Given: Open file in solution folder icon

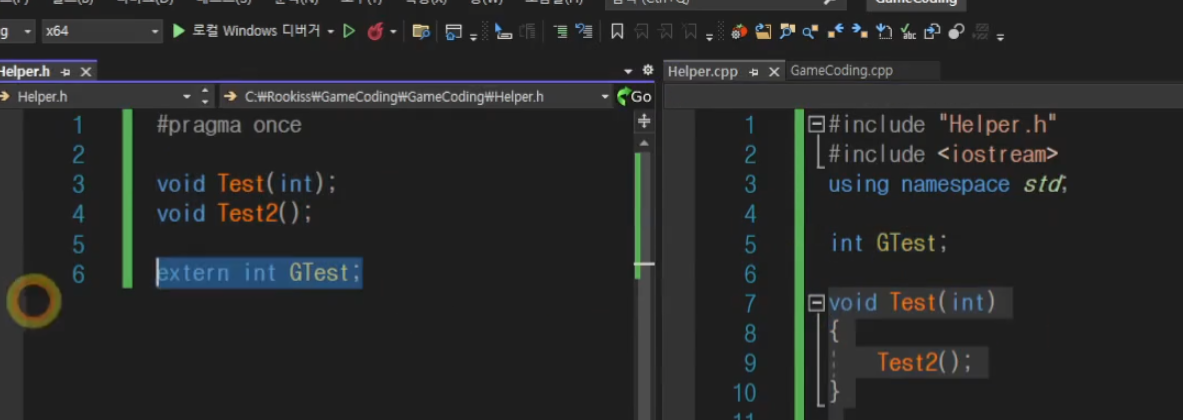Looking at the screenshot, I should [x=763, y=32].
